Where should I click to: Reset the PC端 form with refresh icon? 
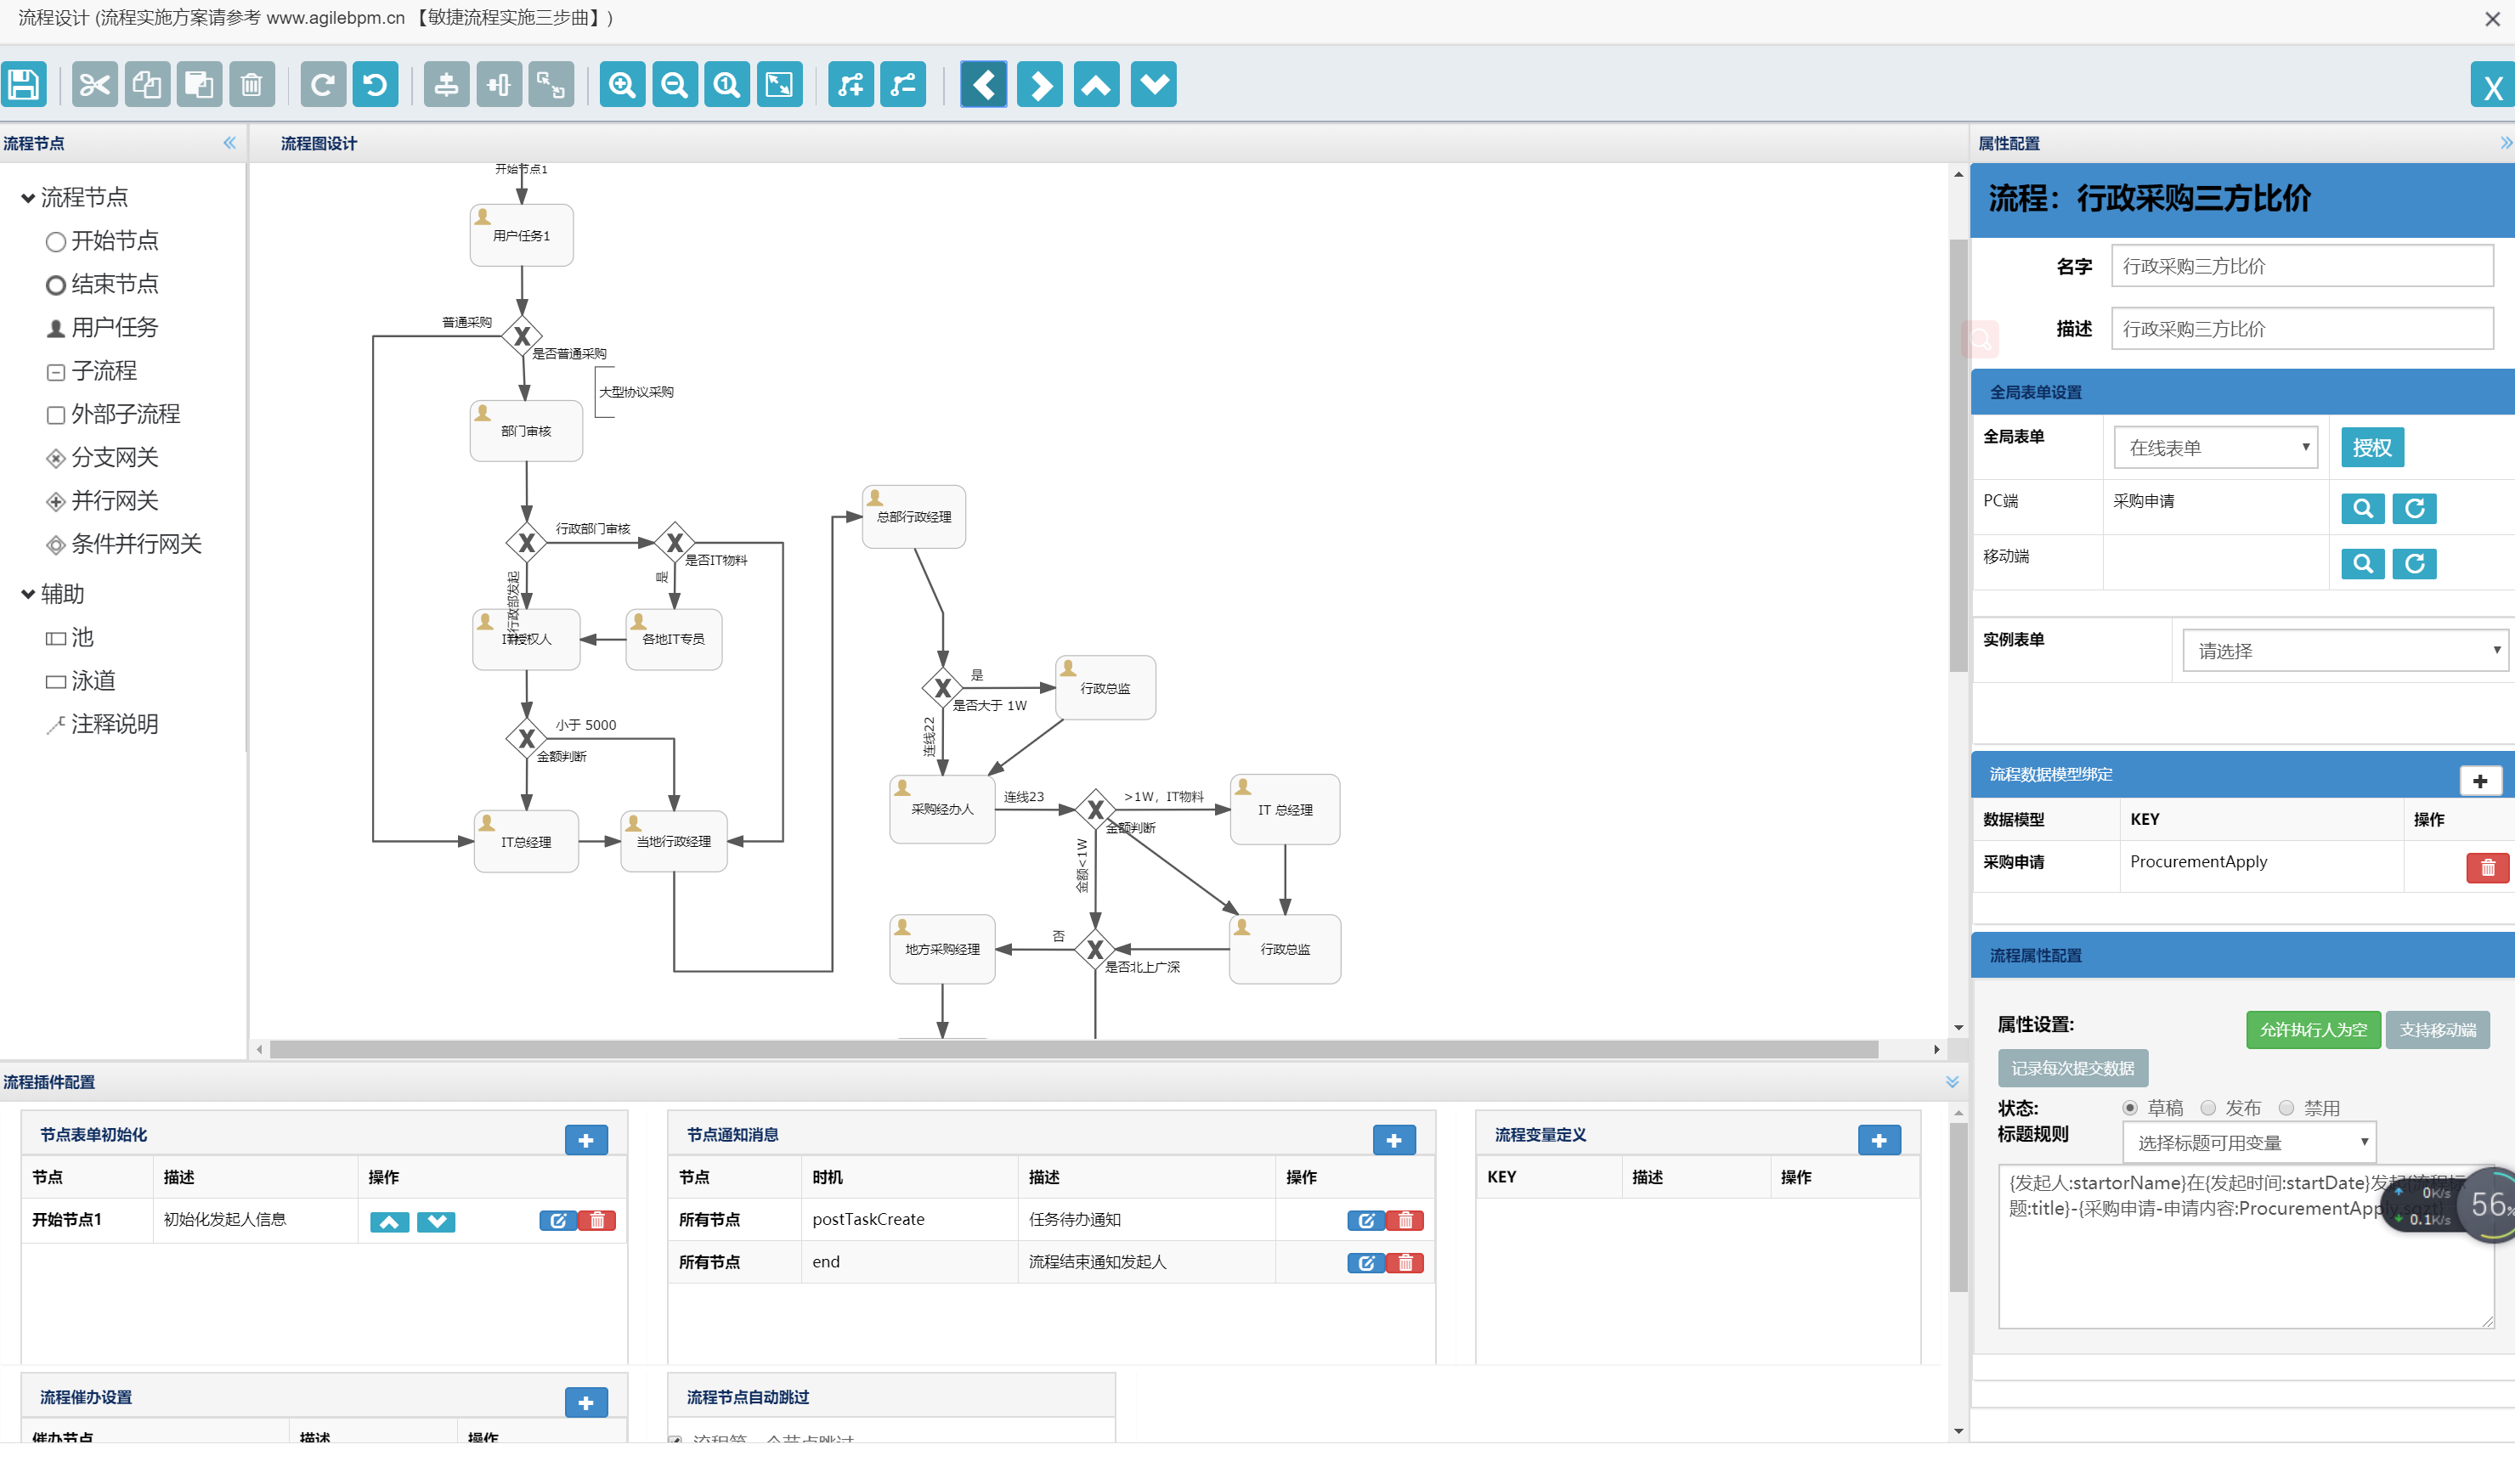pos(2414,508)
